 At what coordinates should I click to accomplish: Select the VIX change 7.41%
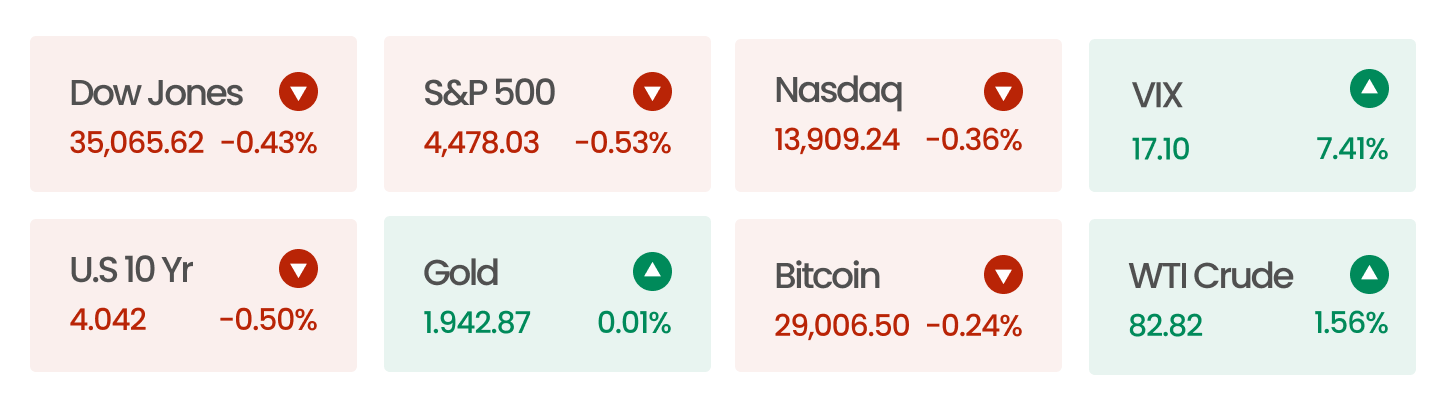pyautogui.click(x=1352, y=151)
